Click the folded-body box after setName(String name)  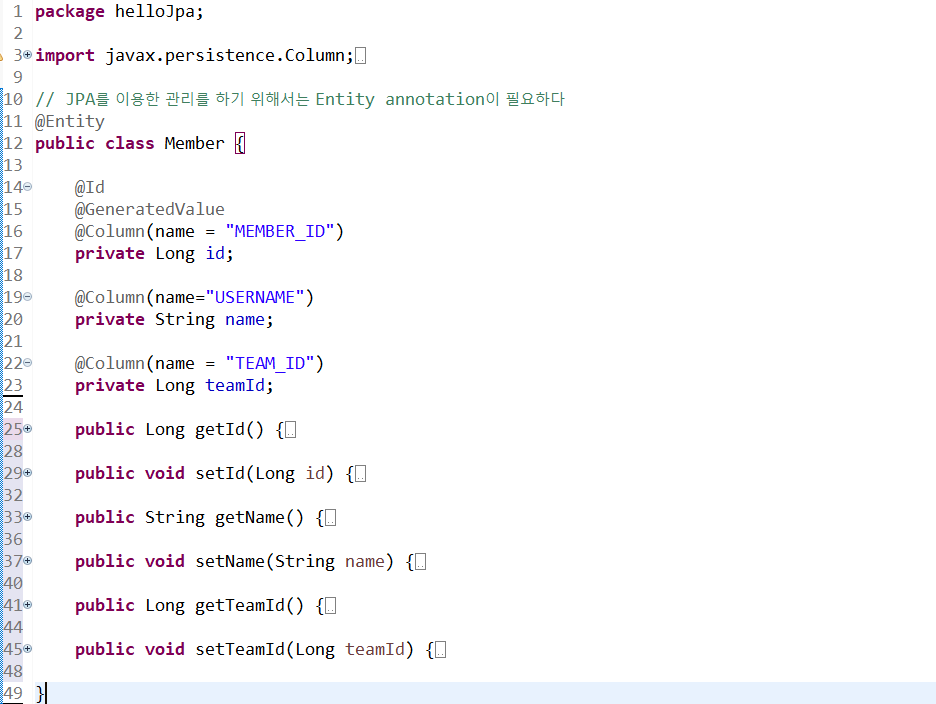(421, 562)
